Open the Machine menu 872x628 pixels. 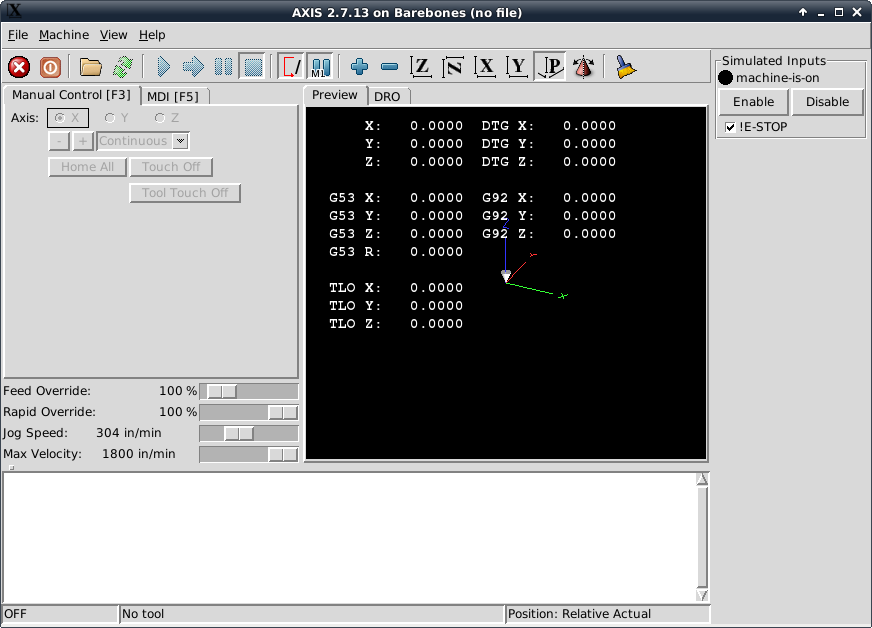64,35
